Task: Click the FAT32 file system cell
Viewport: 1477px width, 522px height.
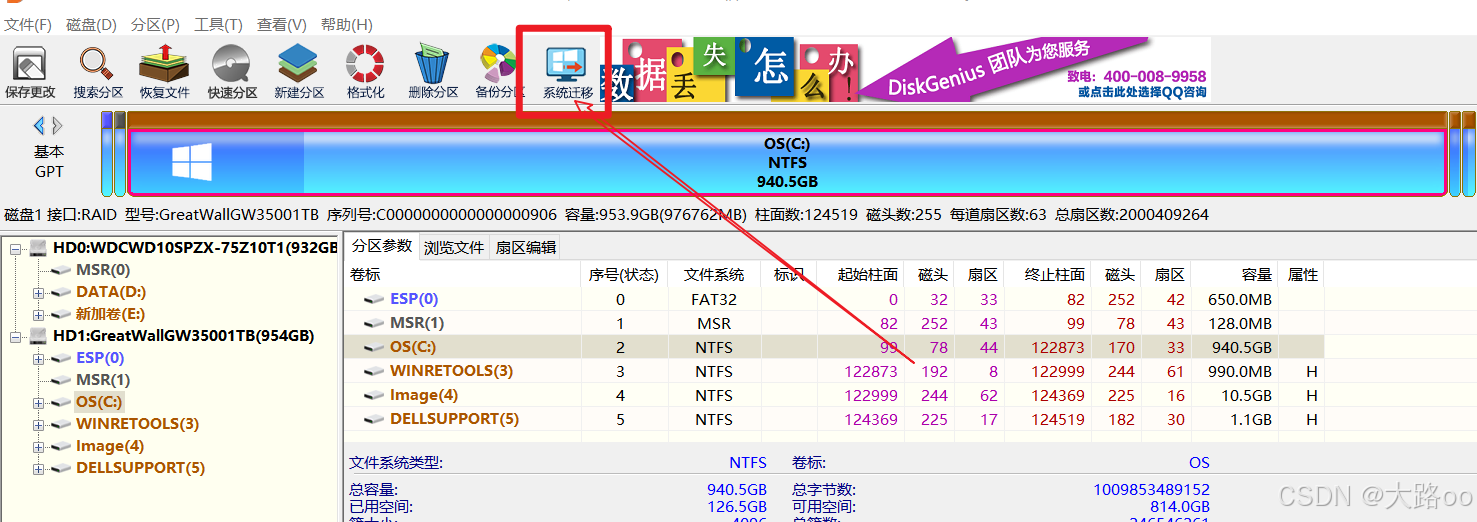Action: click(x=714, y=299)
